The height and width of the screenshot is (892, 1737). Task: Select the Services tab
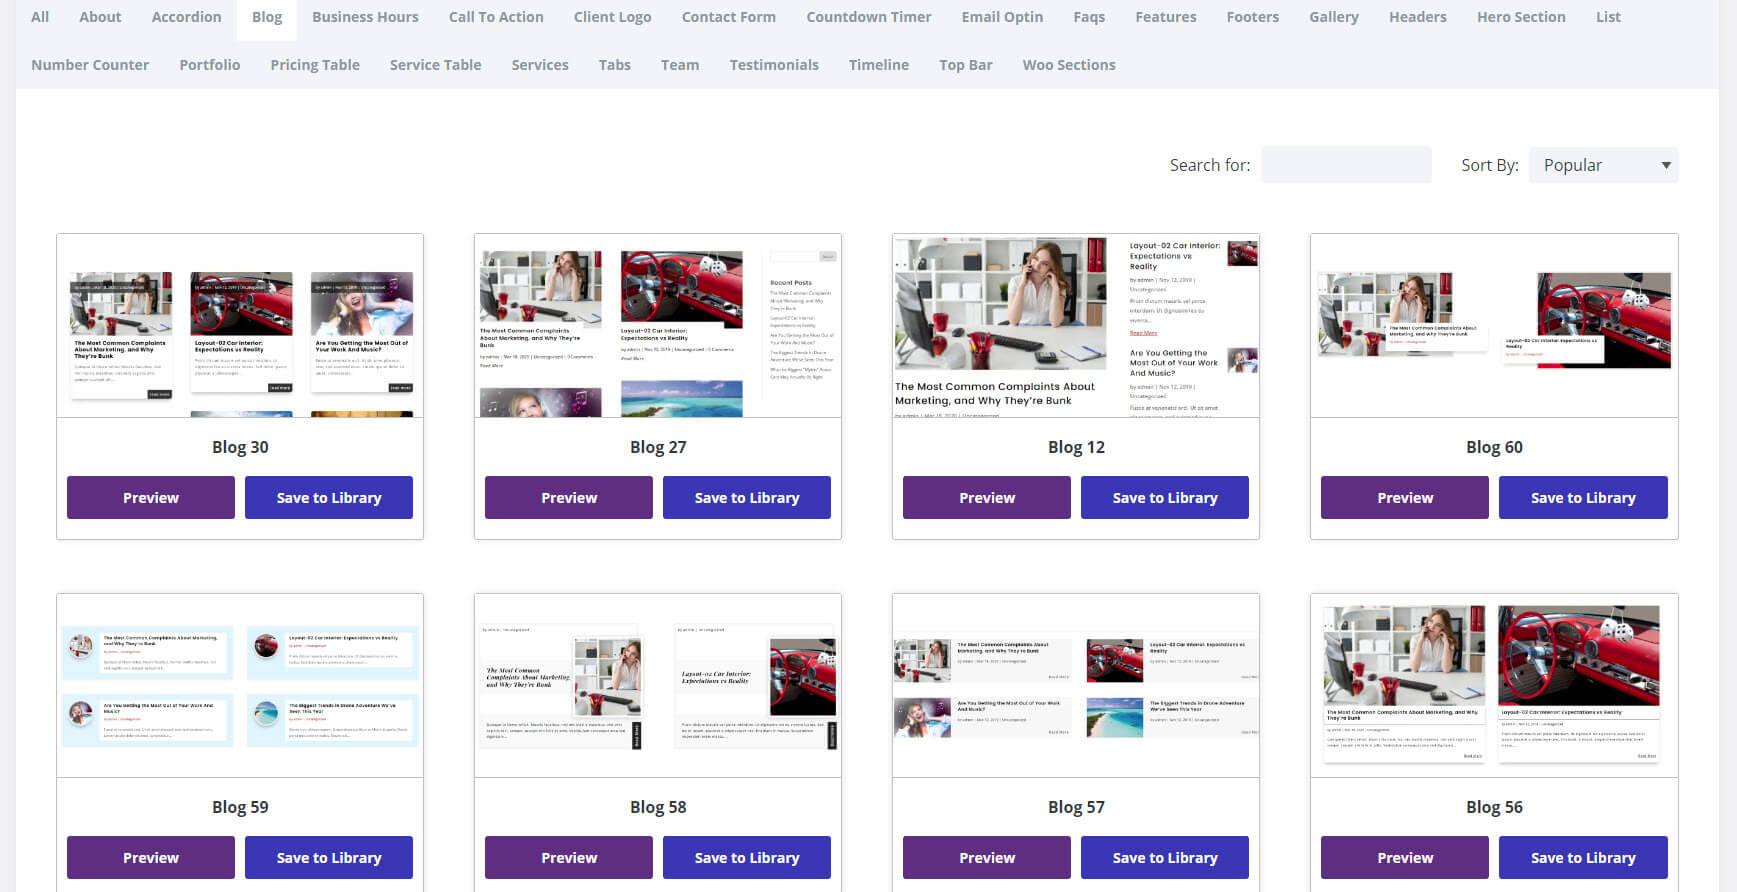tap(540, 65)
